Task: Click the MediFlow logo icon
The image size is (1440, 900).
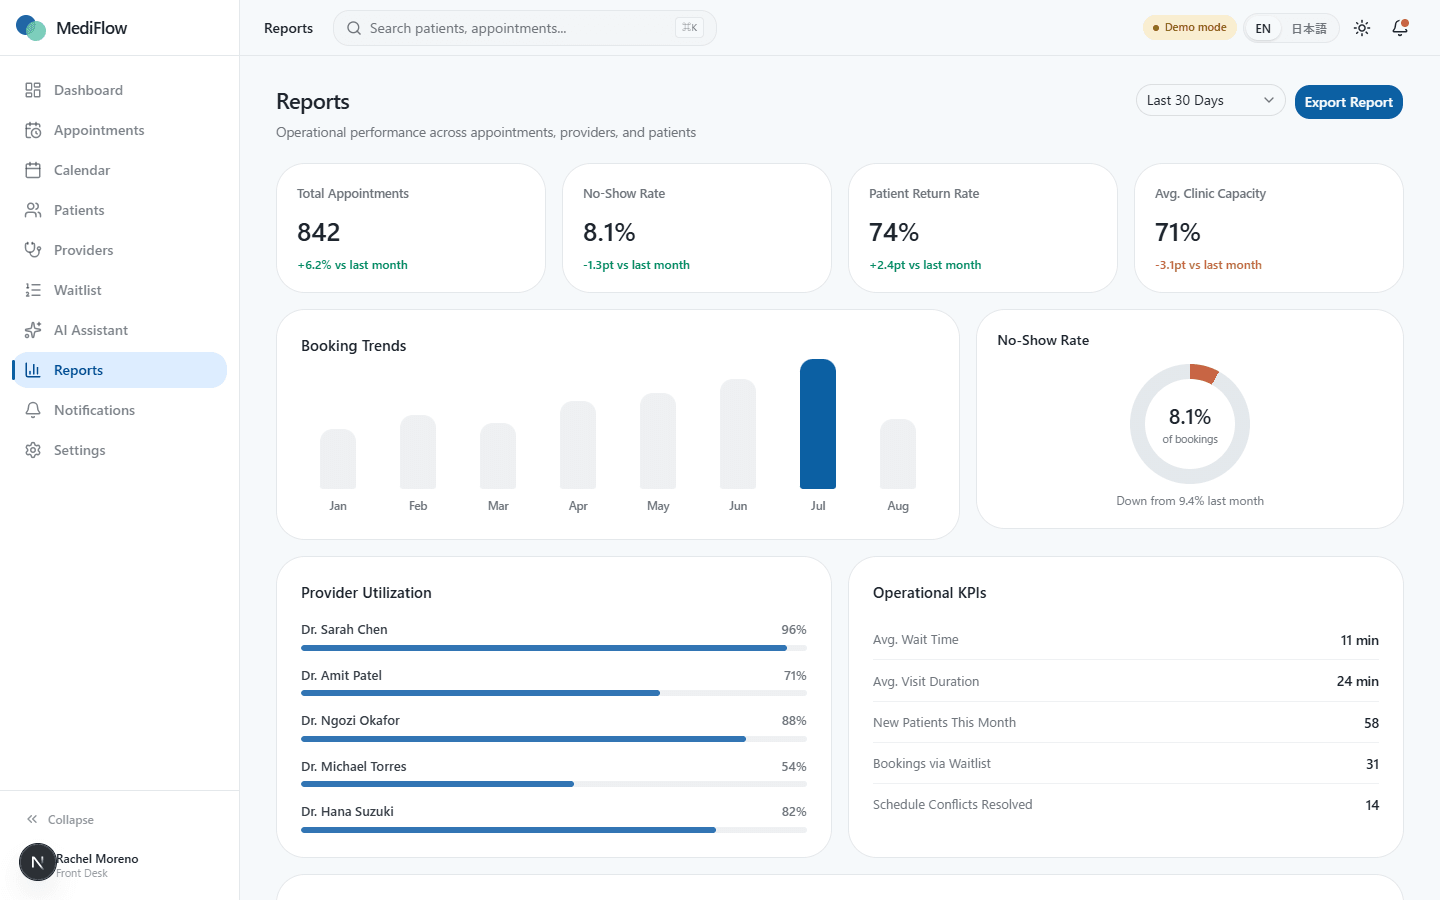Action: [x=31, y=28]
